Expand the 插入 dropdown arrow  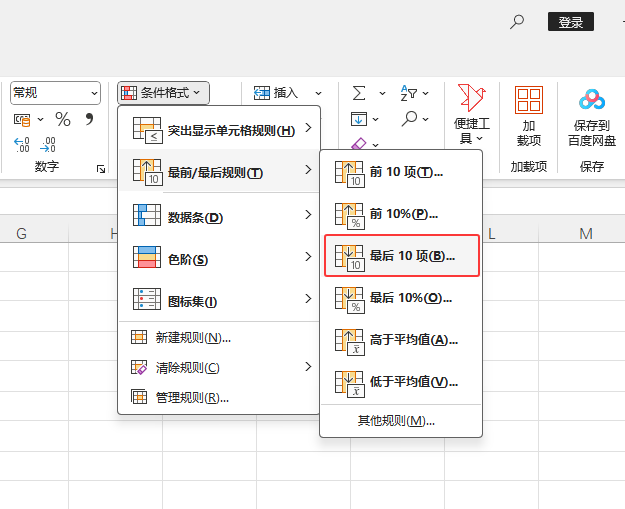coord(318,93)
